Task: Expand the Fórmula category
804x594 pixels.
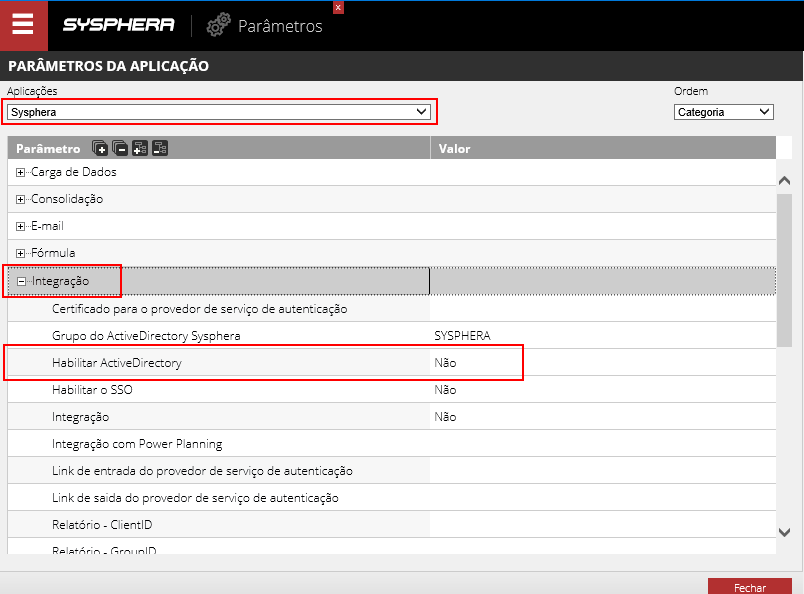Action: click(21, 253)
